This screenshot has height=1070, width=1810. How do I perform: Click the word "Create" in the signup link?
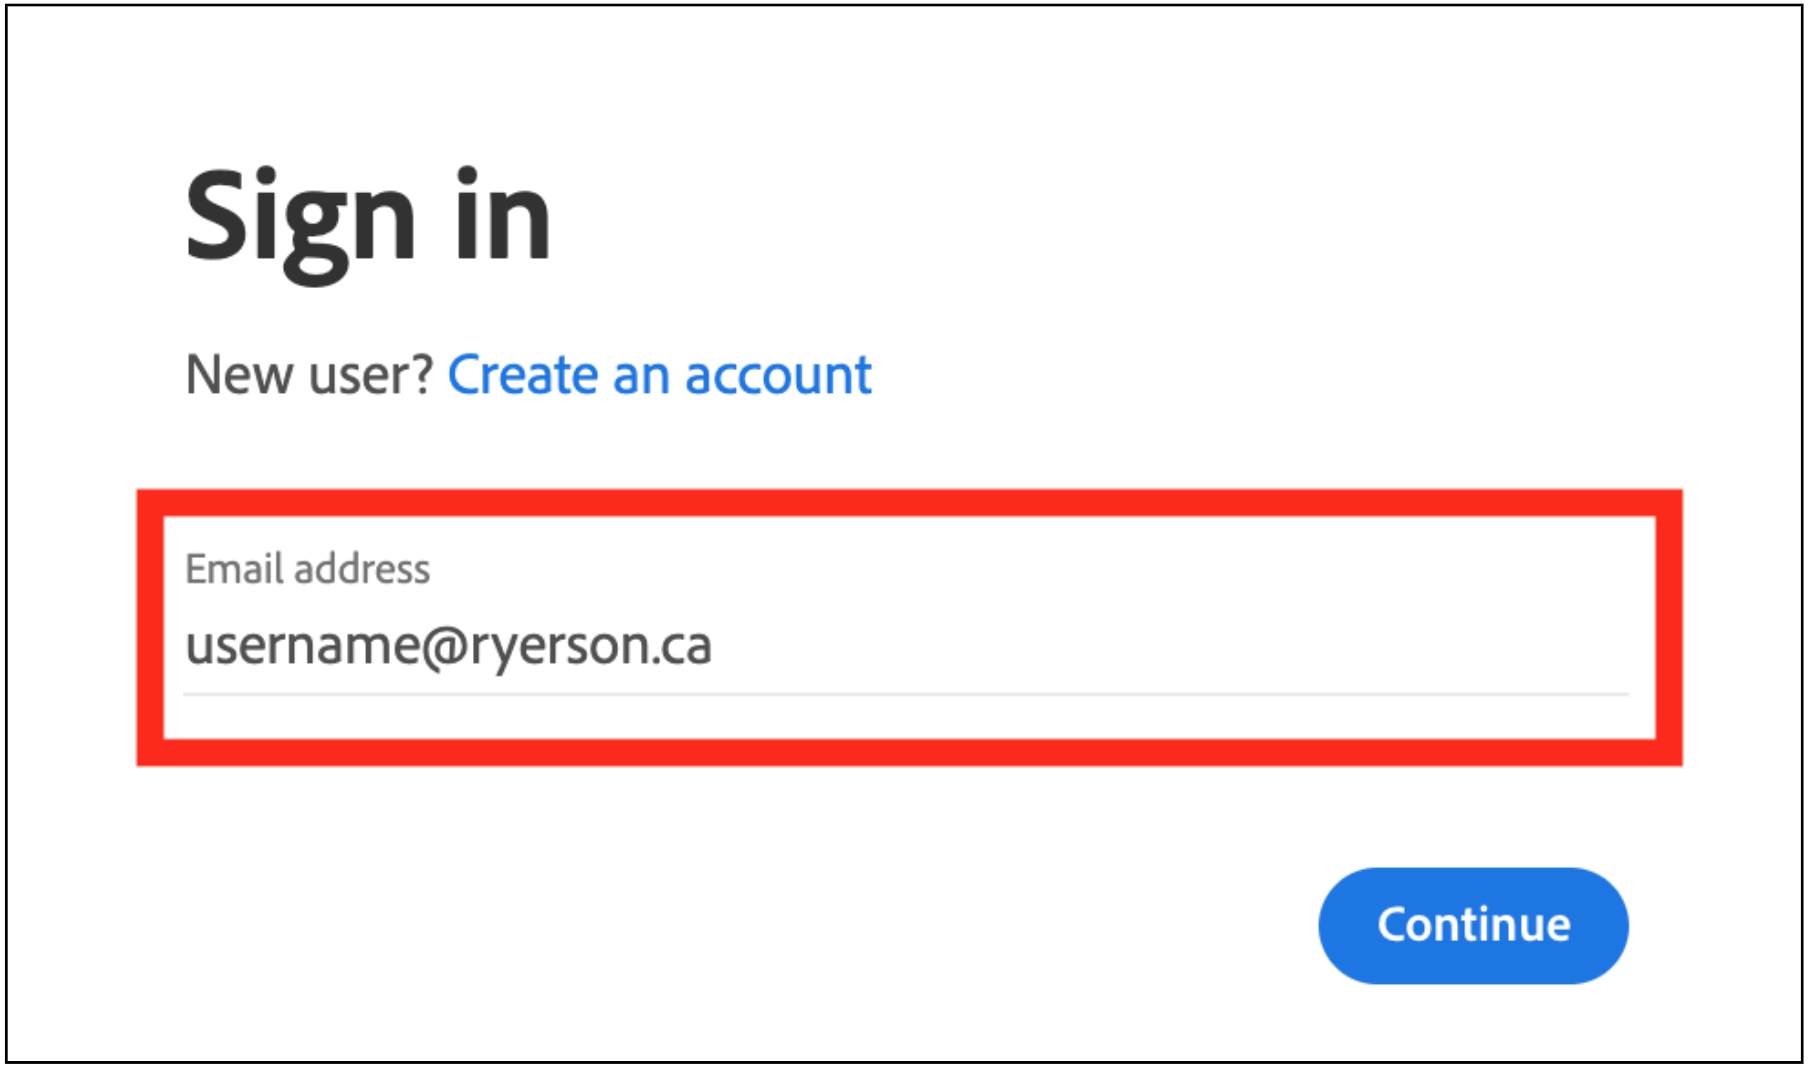pyautogui.click(x=522, y=376)
